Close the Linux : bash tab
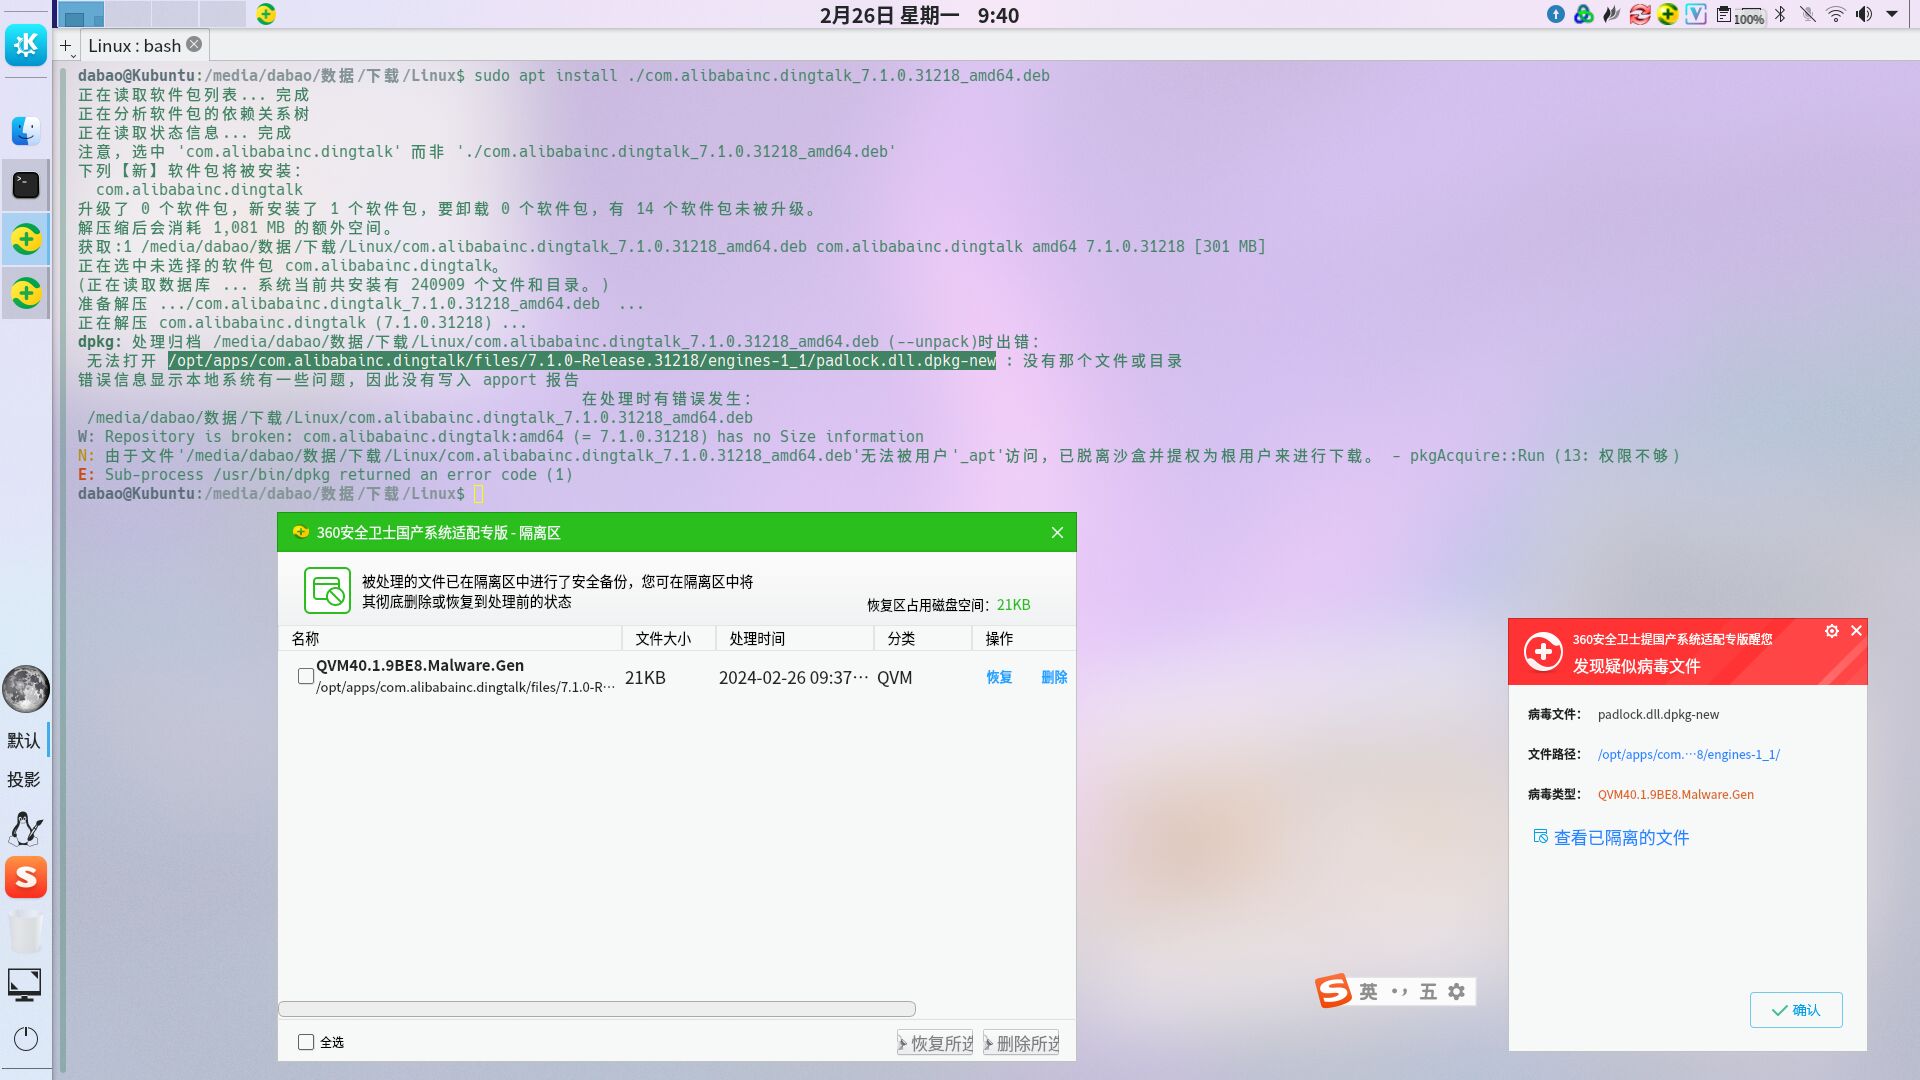This screenshot has height=1080, width=1920. [x=194, y=44]
